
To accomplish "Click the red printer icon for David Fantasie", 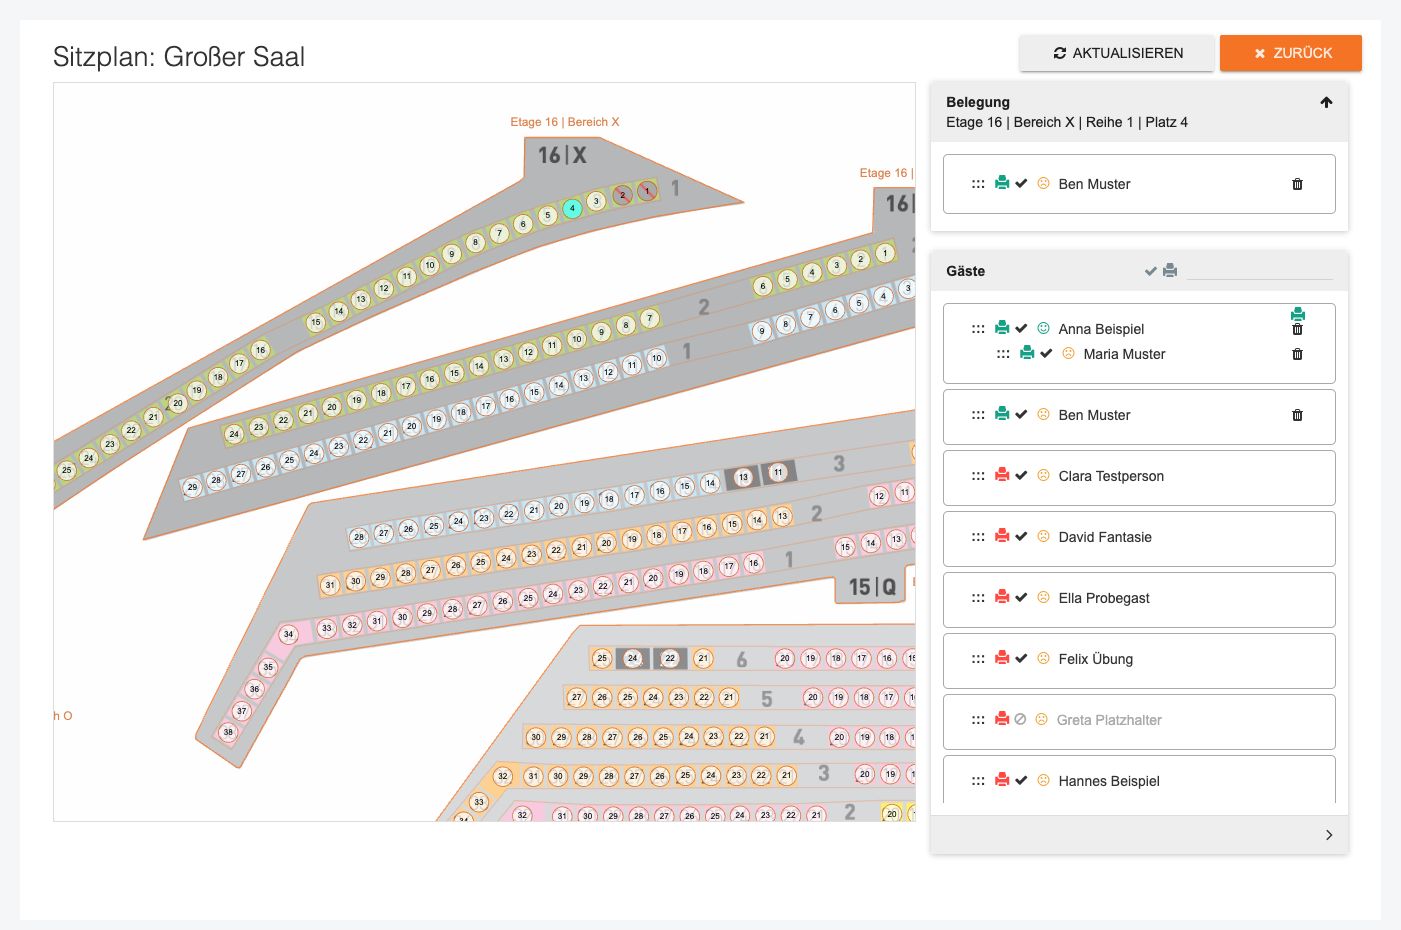I will coord(1002,536).
